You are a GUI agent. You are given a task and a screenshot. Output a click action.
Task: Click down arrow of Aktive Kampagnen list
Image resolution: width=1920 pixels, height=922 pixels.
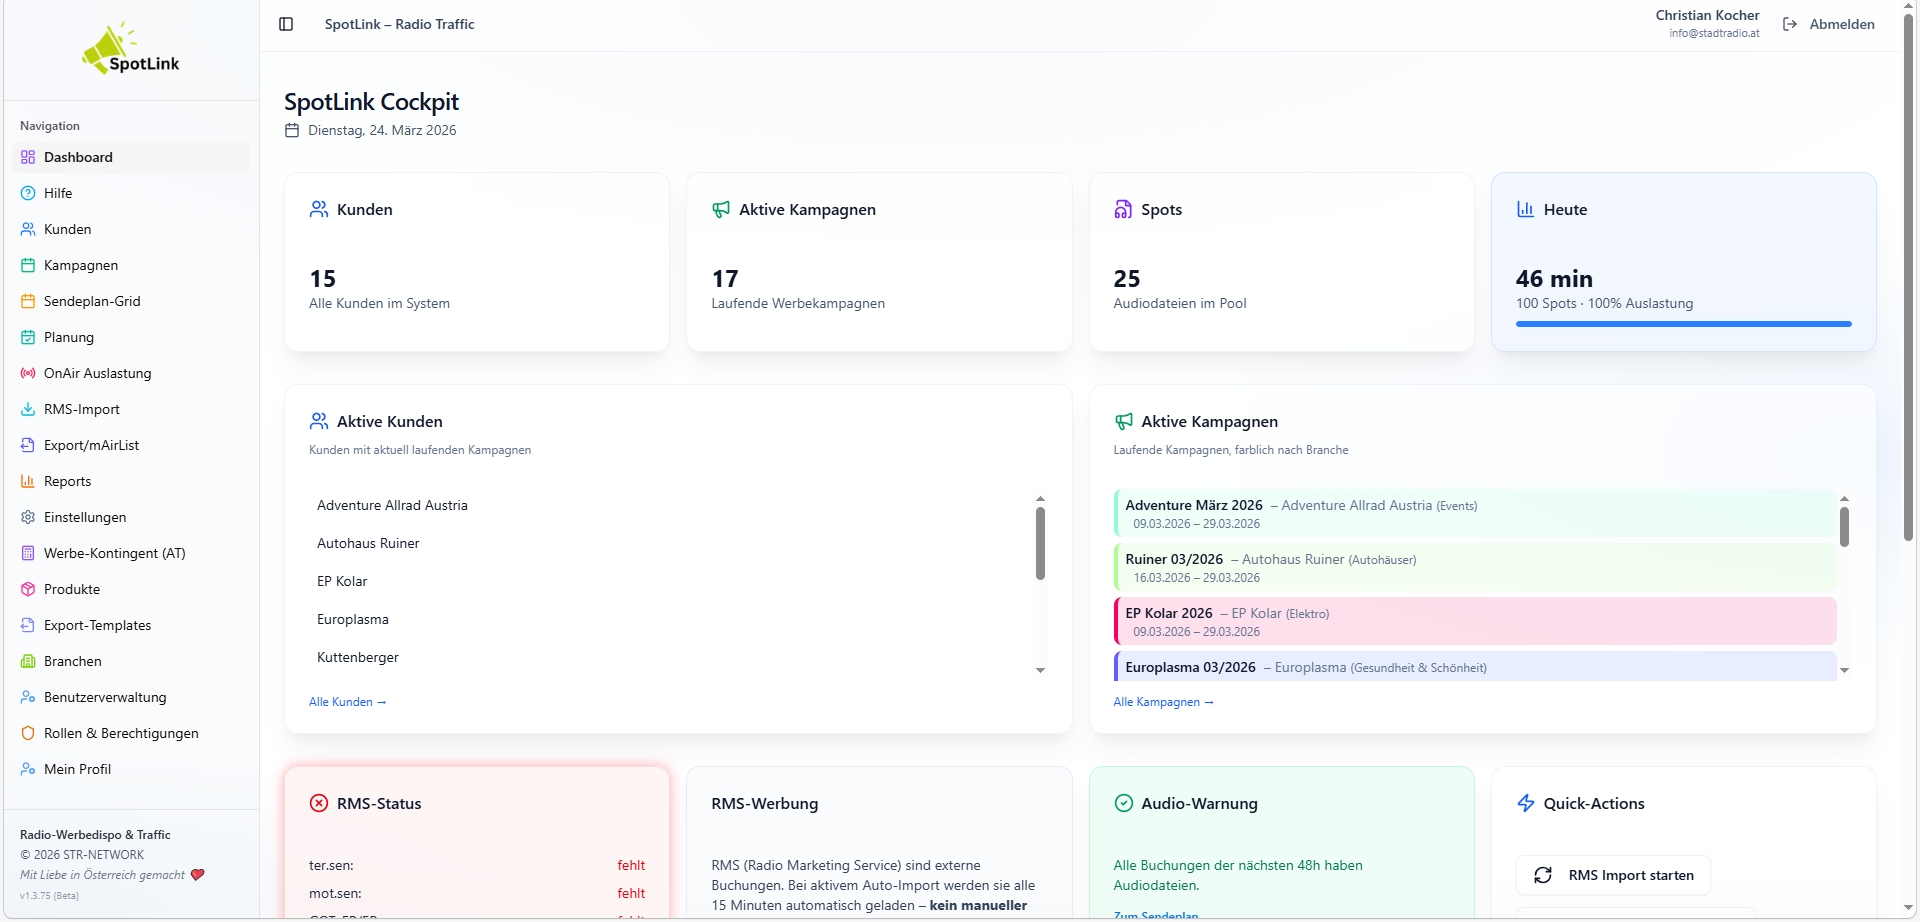(1844, 670)
